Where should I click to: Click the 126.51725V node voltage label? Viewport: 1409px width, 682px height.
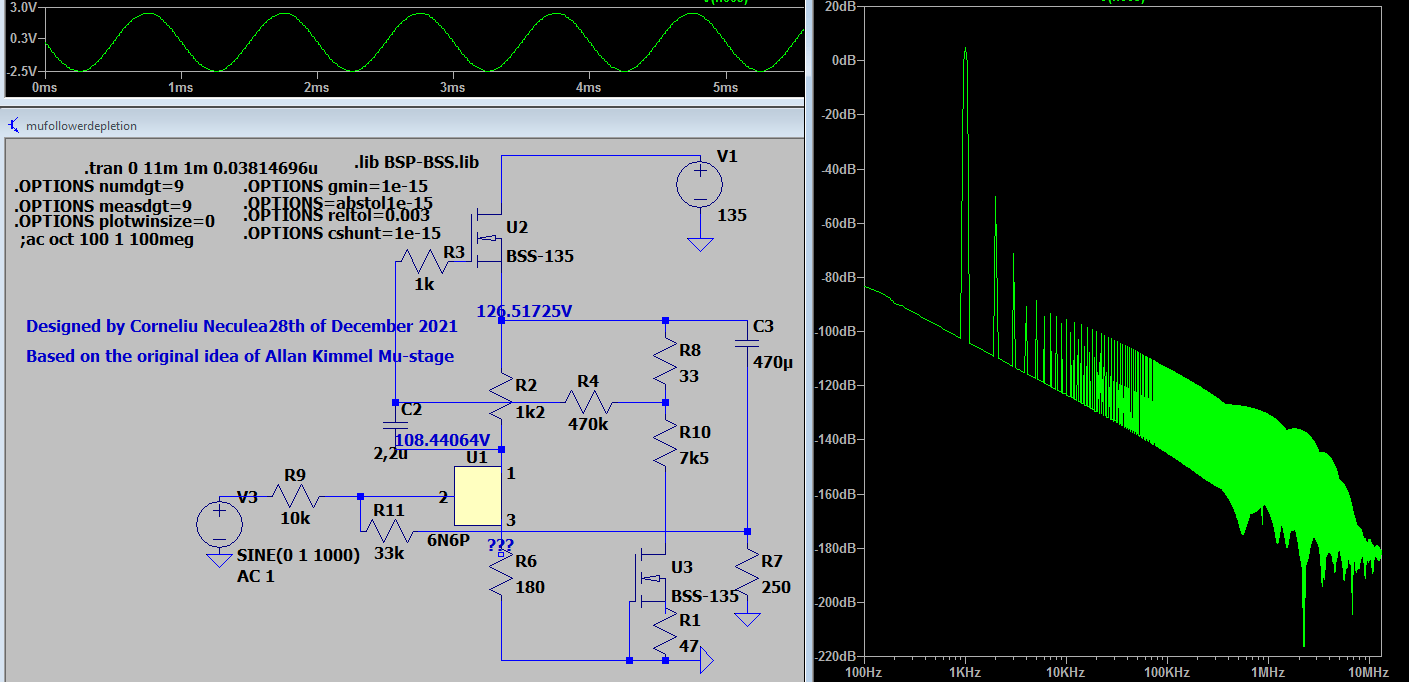coord(524,312)
